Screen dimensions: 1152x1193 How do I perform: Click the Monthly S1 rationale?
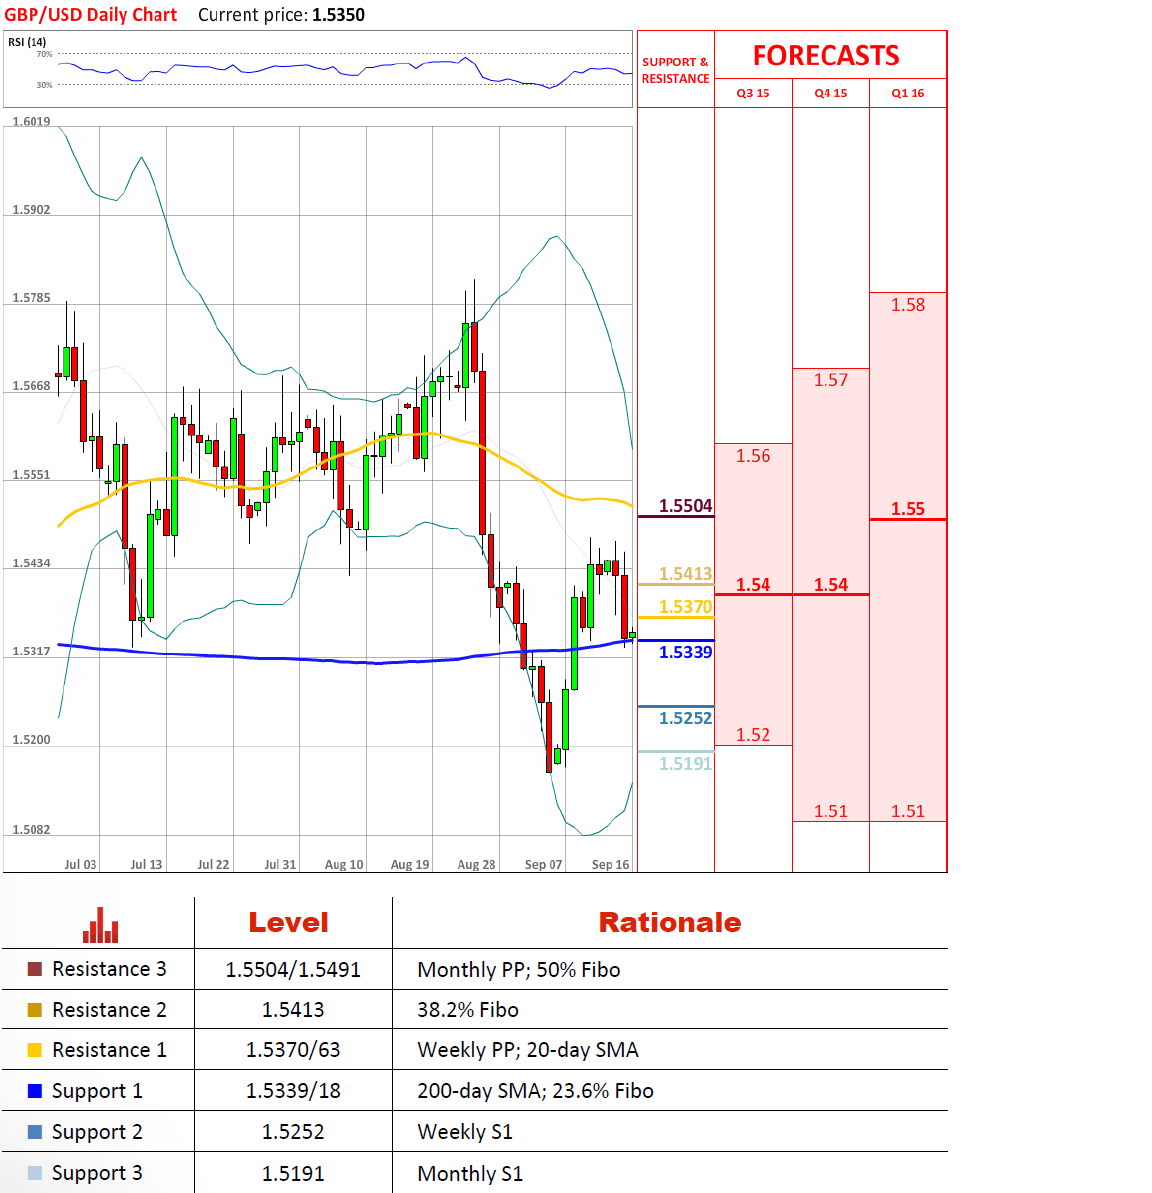[x=469, y=1174]
